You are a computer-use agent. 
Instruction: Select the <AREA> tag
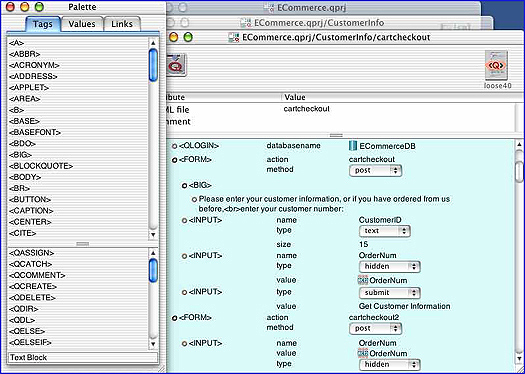[25, 99]
